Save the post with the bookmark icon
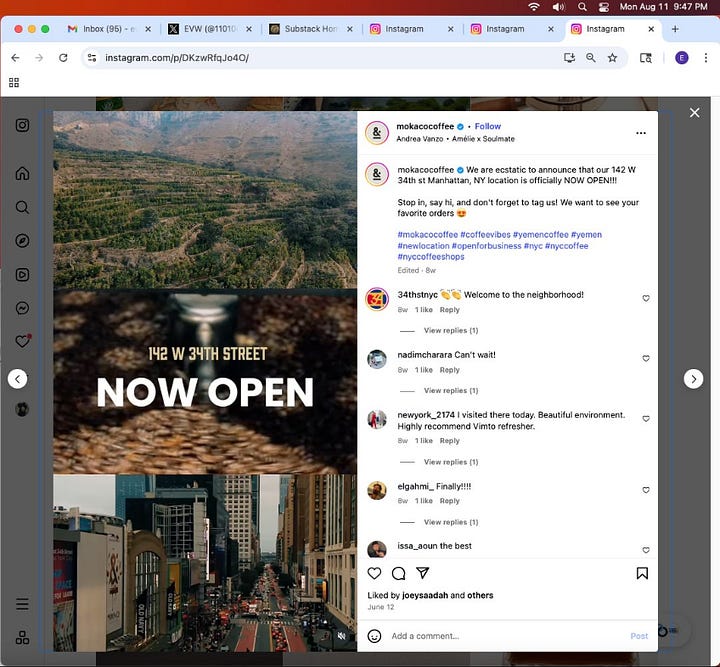This screenshot has height=667, width=720. click(x=642, y=573)
